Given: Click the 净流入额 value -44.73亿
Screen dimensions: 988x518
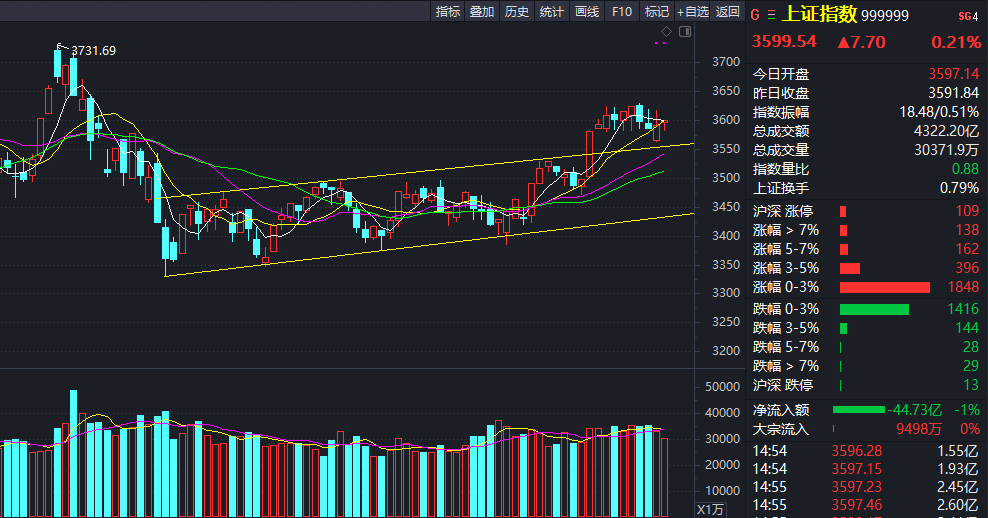Looking at the screenshot, I should [x=914, y=410].
